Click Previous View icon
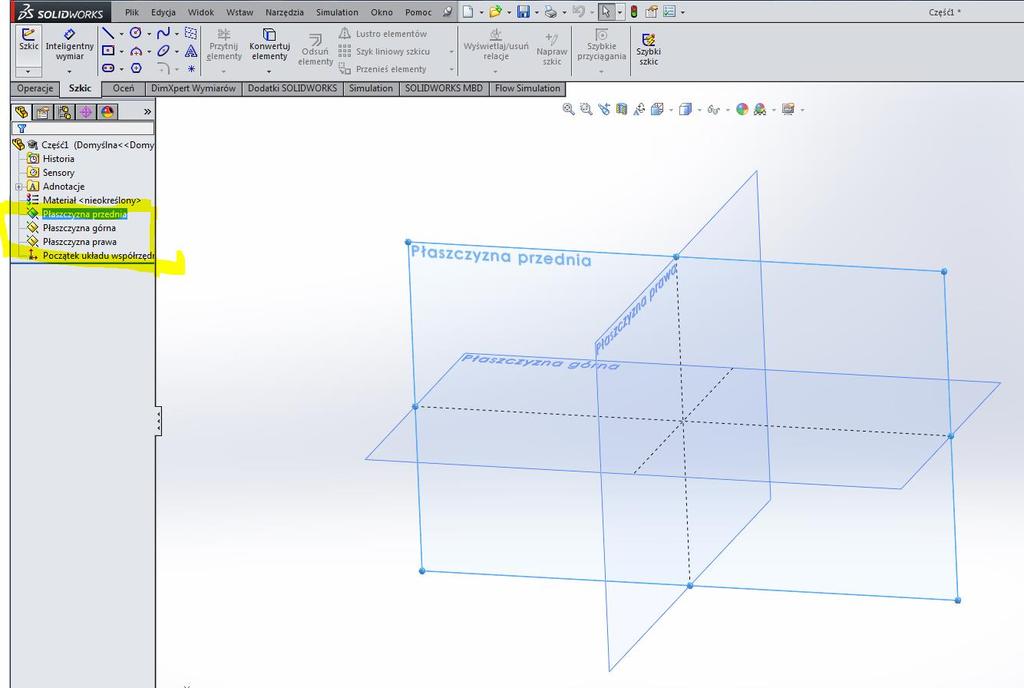The image size is (1024, 688). pos(603,110)
